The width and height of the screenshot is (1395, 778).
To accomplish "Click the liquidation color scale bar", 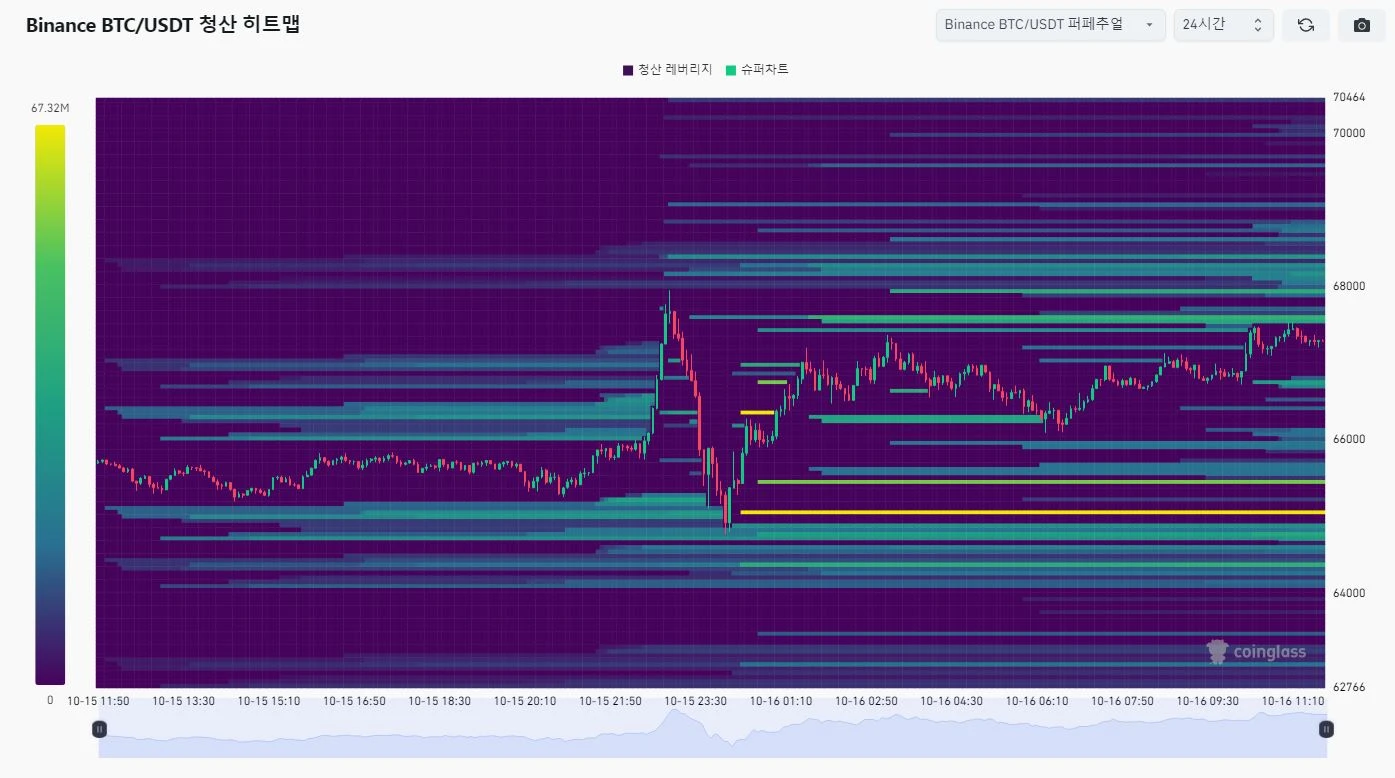I will pos(50,404).
